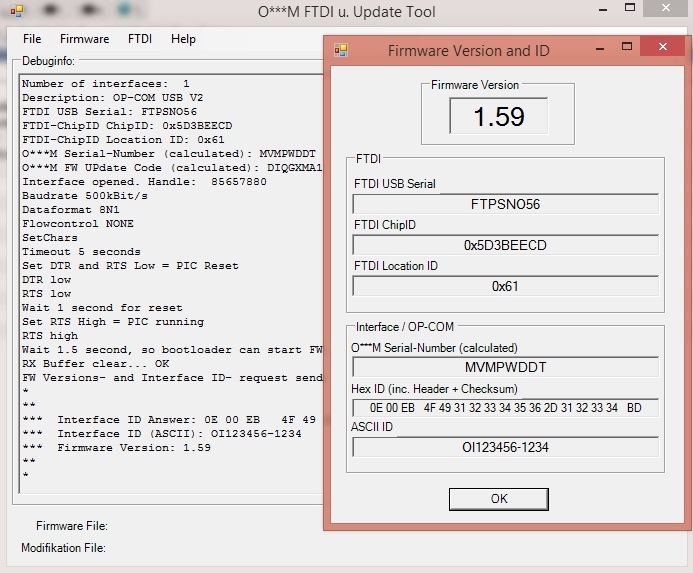Open the Firmware menu
This screenshot has height=573, width=693.
coord(84,39)
